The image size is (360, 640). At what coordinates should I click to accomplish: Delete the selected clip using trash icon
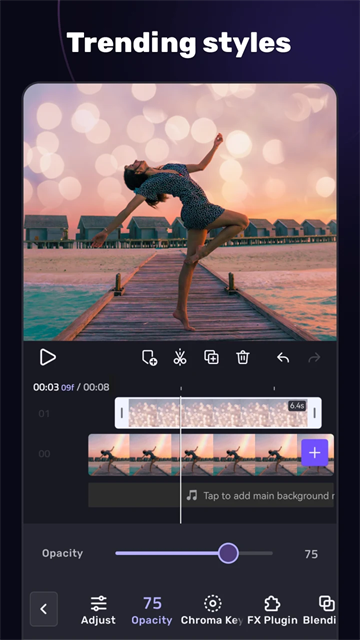(x=242, y=357)
